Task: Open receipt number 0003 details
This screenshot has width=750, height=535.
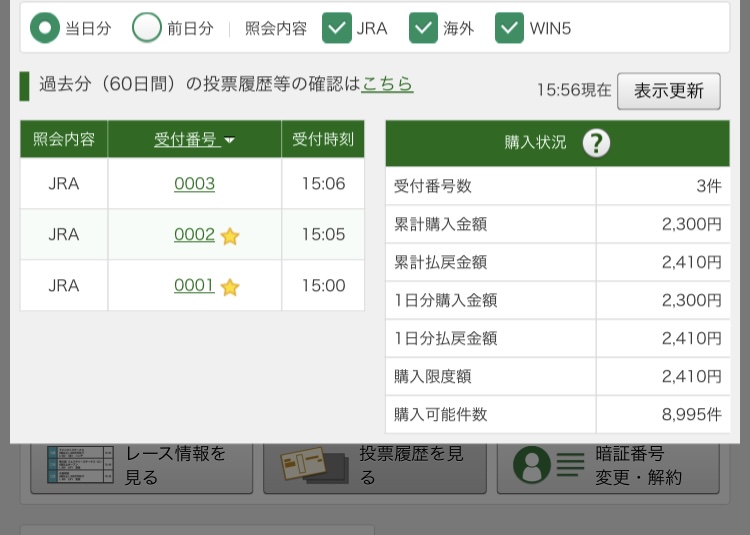Action: point(194,184)
